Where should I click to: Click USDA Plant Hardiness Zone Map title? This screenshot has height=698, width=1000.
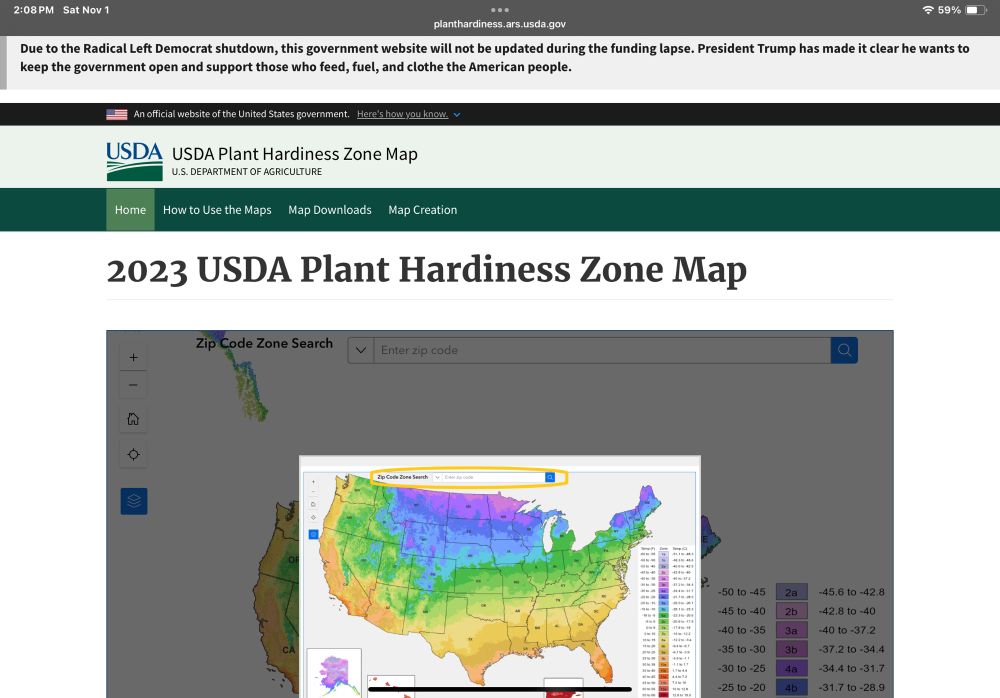295,154
